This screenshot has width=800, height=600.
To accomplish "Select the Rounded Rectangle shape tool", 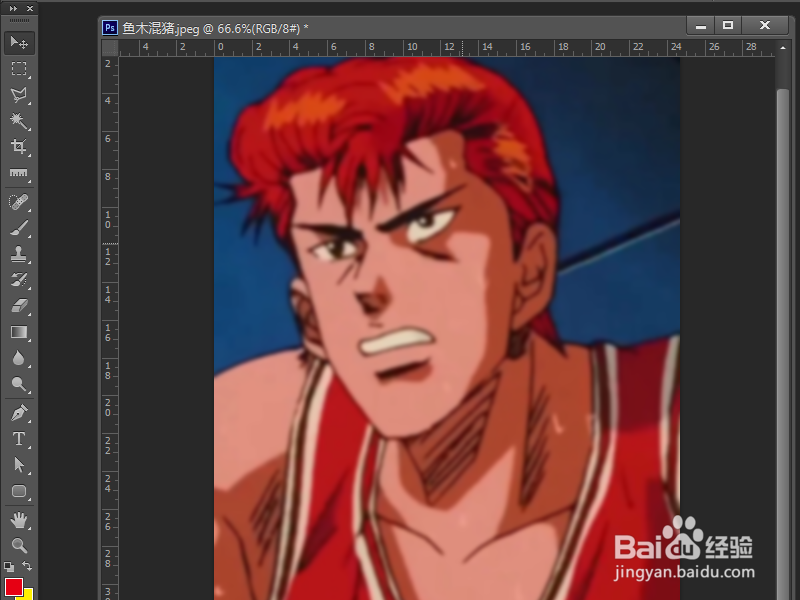I will click(19, 491).
